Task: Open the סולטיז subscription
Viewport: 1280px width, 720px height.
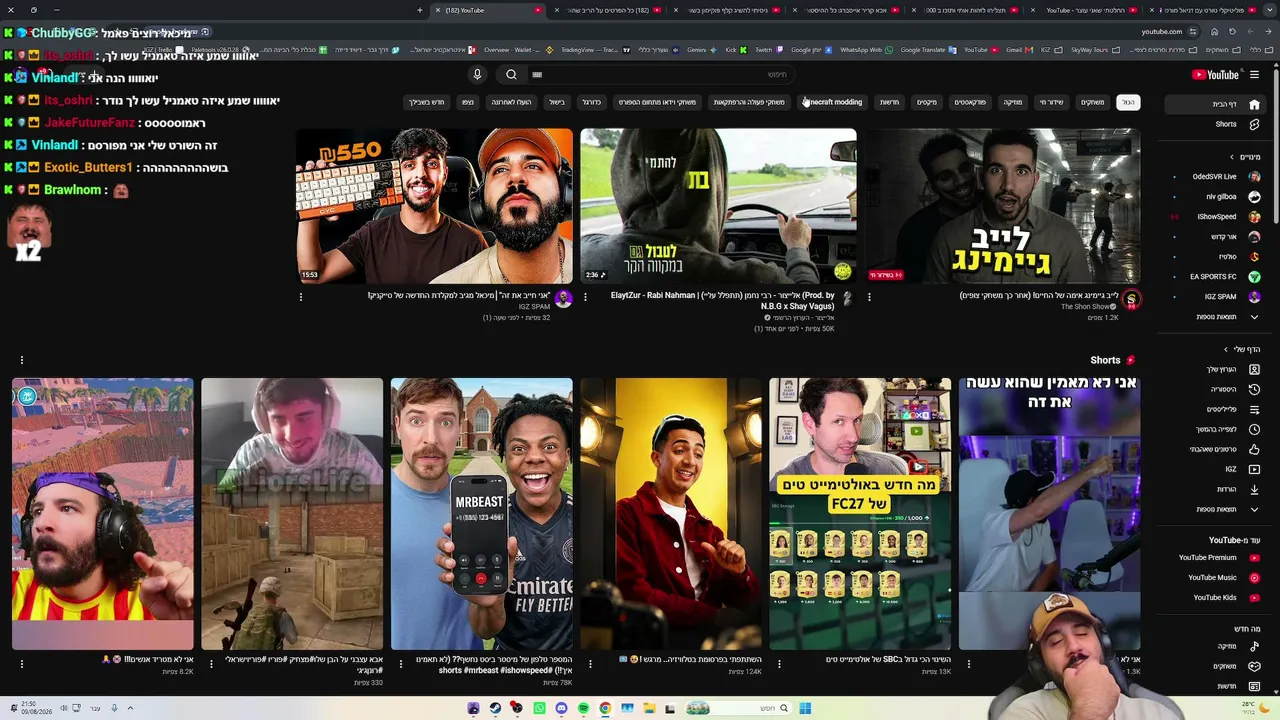Action: click(1215, 257)
